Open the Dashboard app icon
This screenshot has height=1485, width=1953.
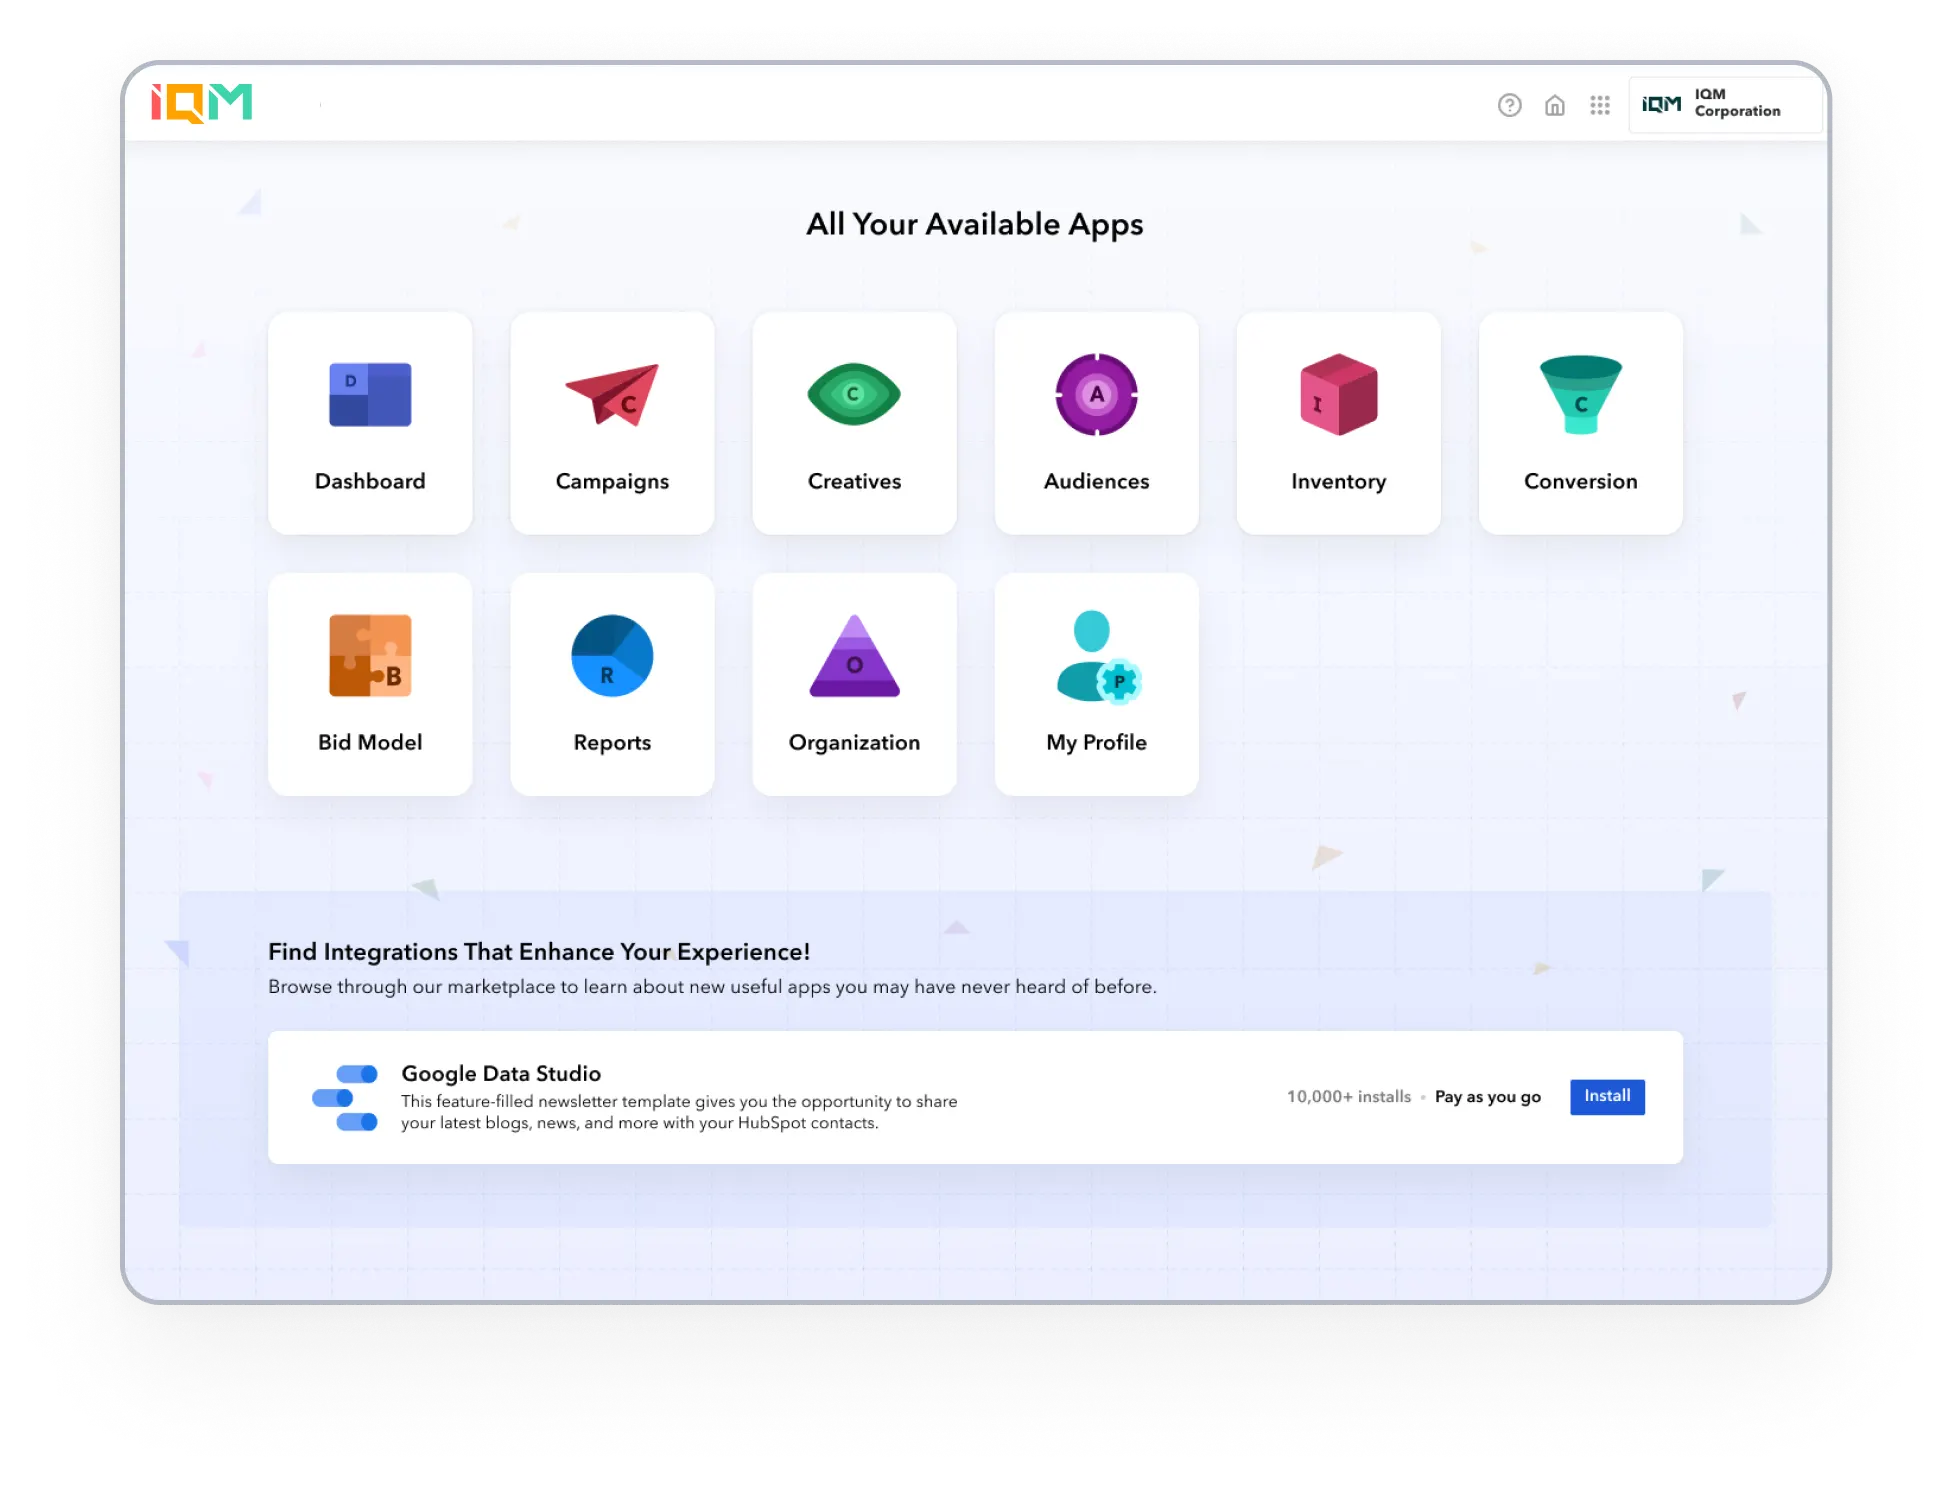tap(370, 395)
